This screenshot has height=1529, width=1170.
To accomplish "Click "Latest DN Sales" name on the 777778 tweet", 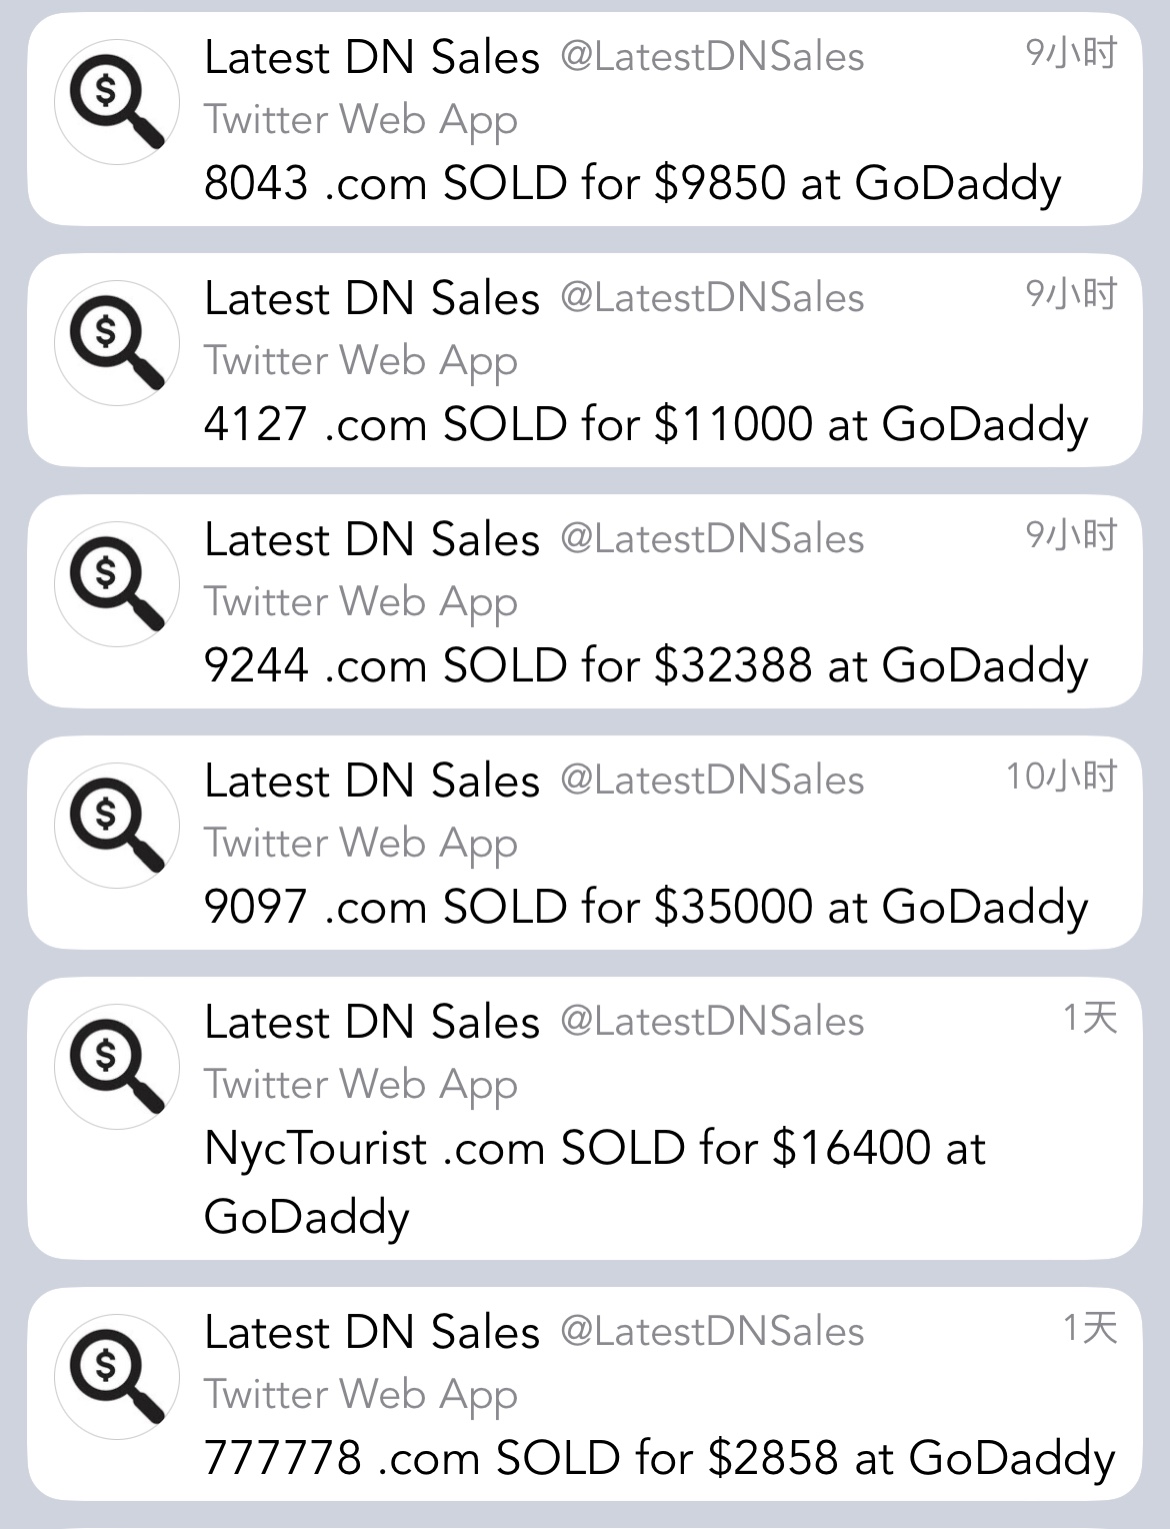I will (x=372, y=1332).
